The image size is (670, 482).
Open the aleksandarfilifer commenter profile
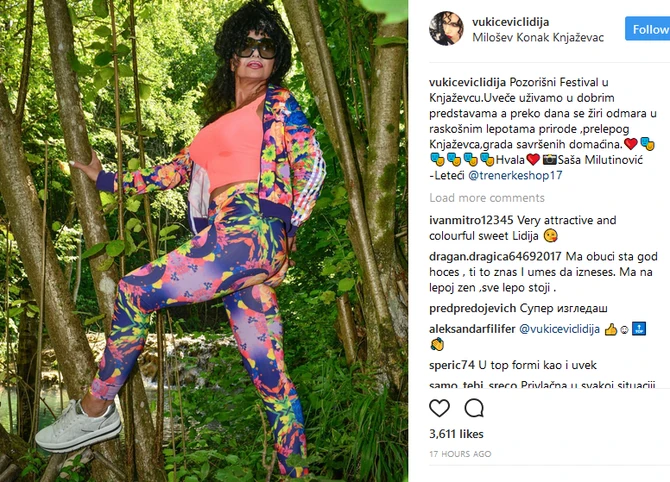(x=472, y=329)
